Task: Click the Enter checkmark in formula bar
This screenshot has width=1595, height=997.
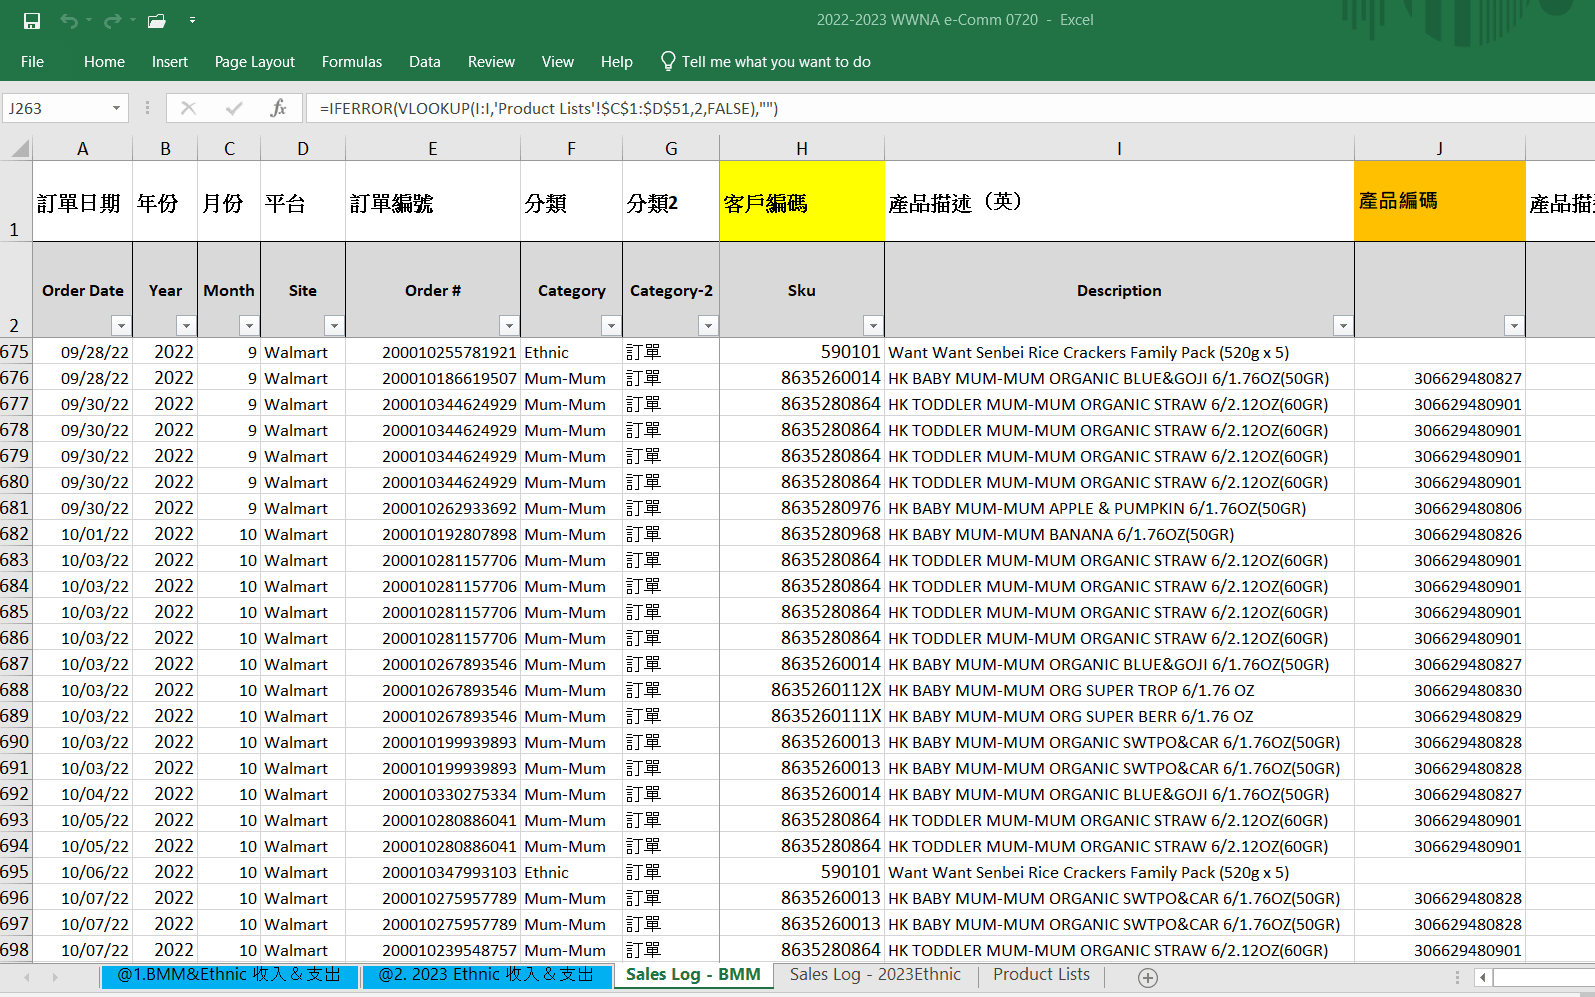Action: click(x=234, y=108)
